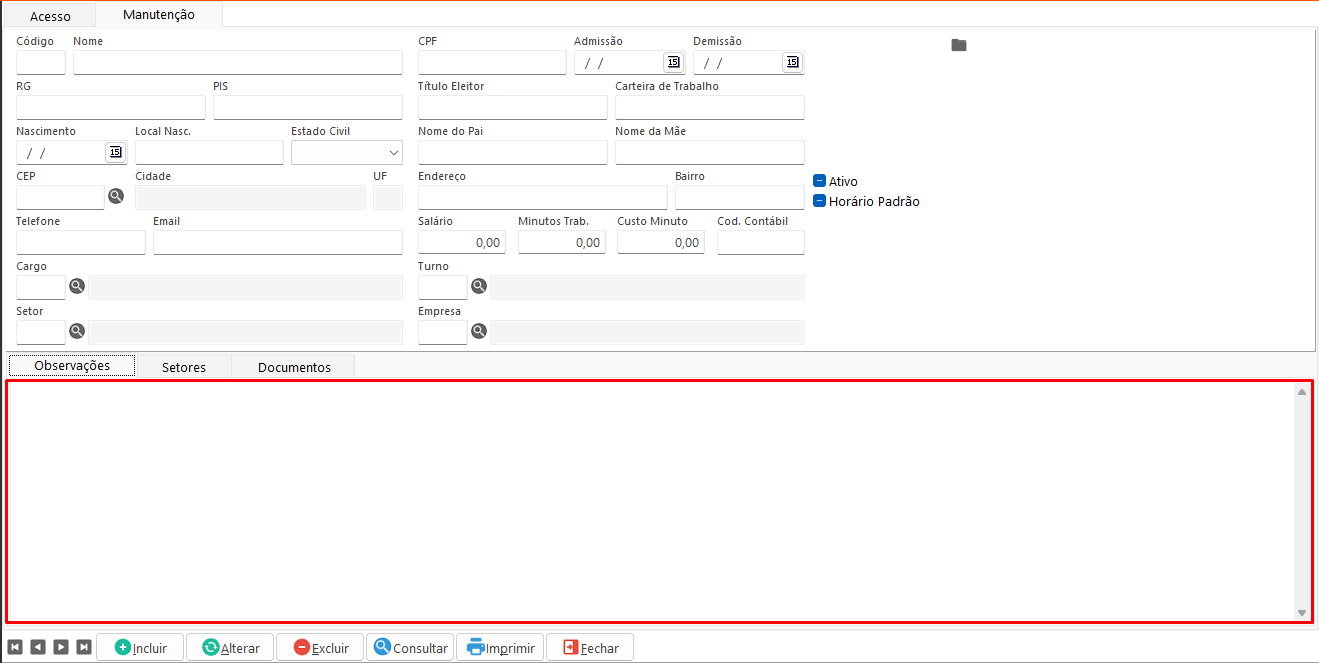This screenshot has height=663, width=1319.
Task: Open the Nascimento date calendar picker
Action: (x=115, y=152)
